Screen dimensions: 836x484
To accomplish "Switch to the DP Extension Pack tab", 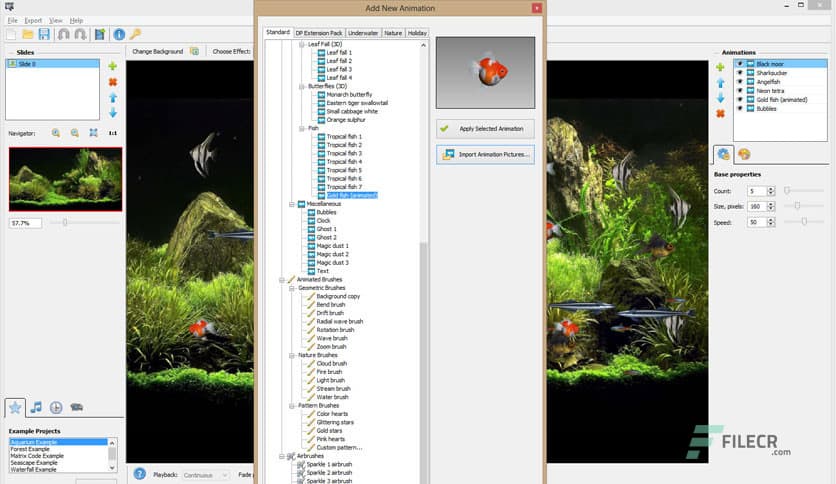I will click(x=319, y=33).
